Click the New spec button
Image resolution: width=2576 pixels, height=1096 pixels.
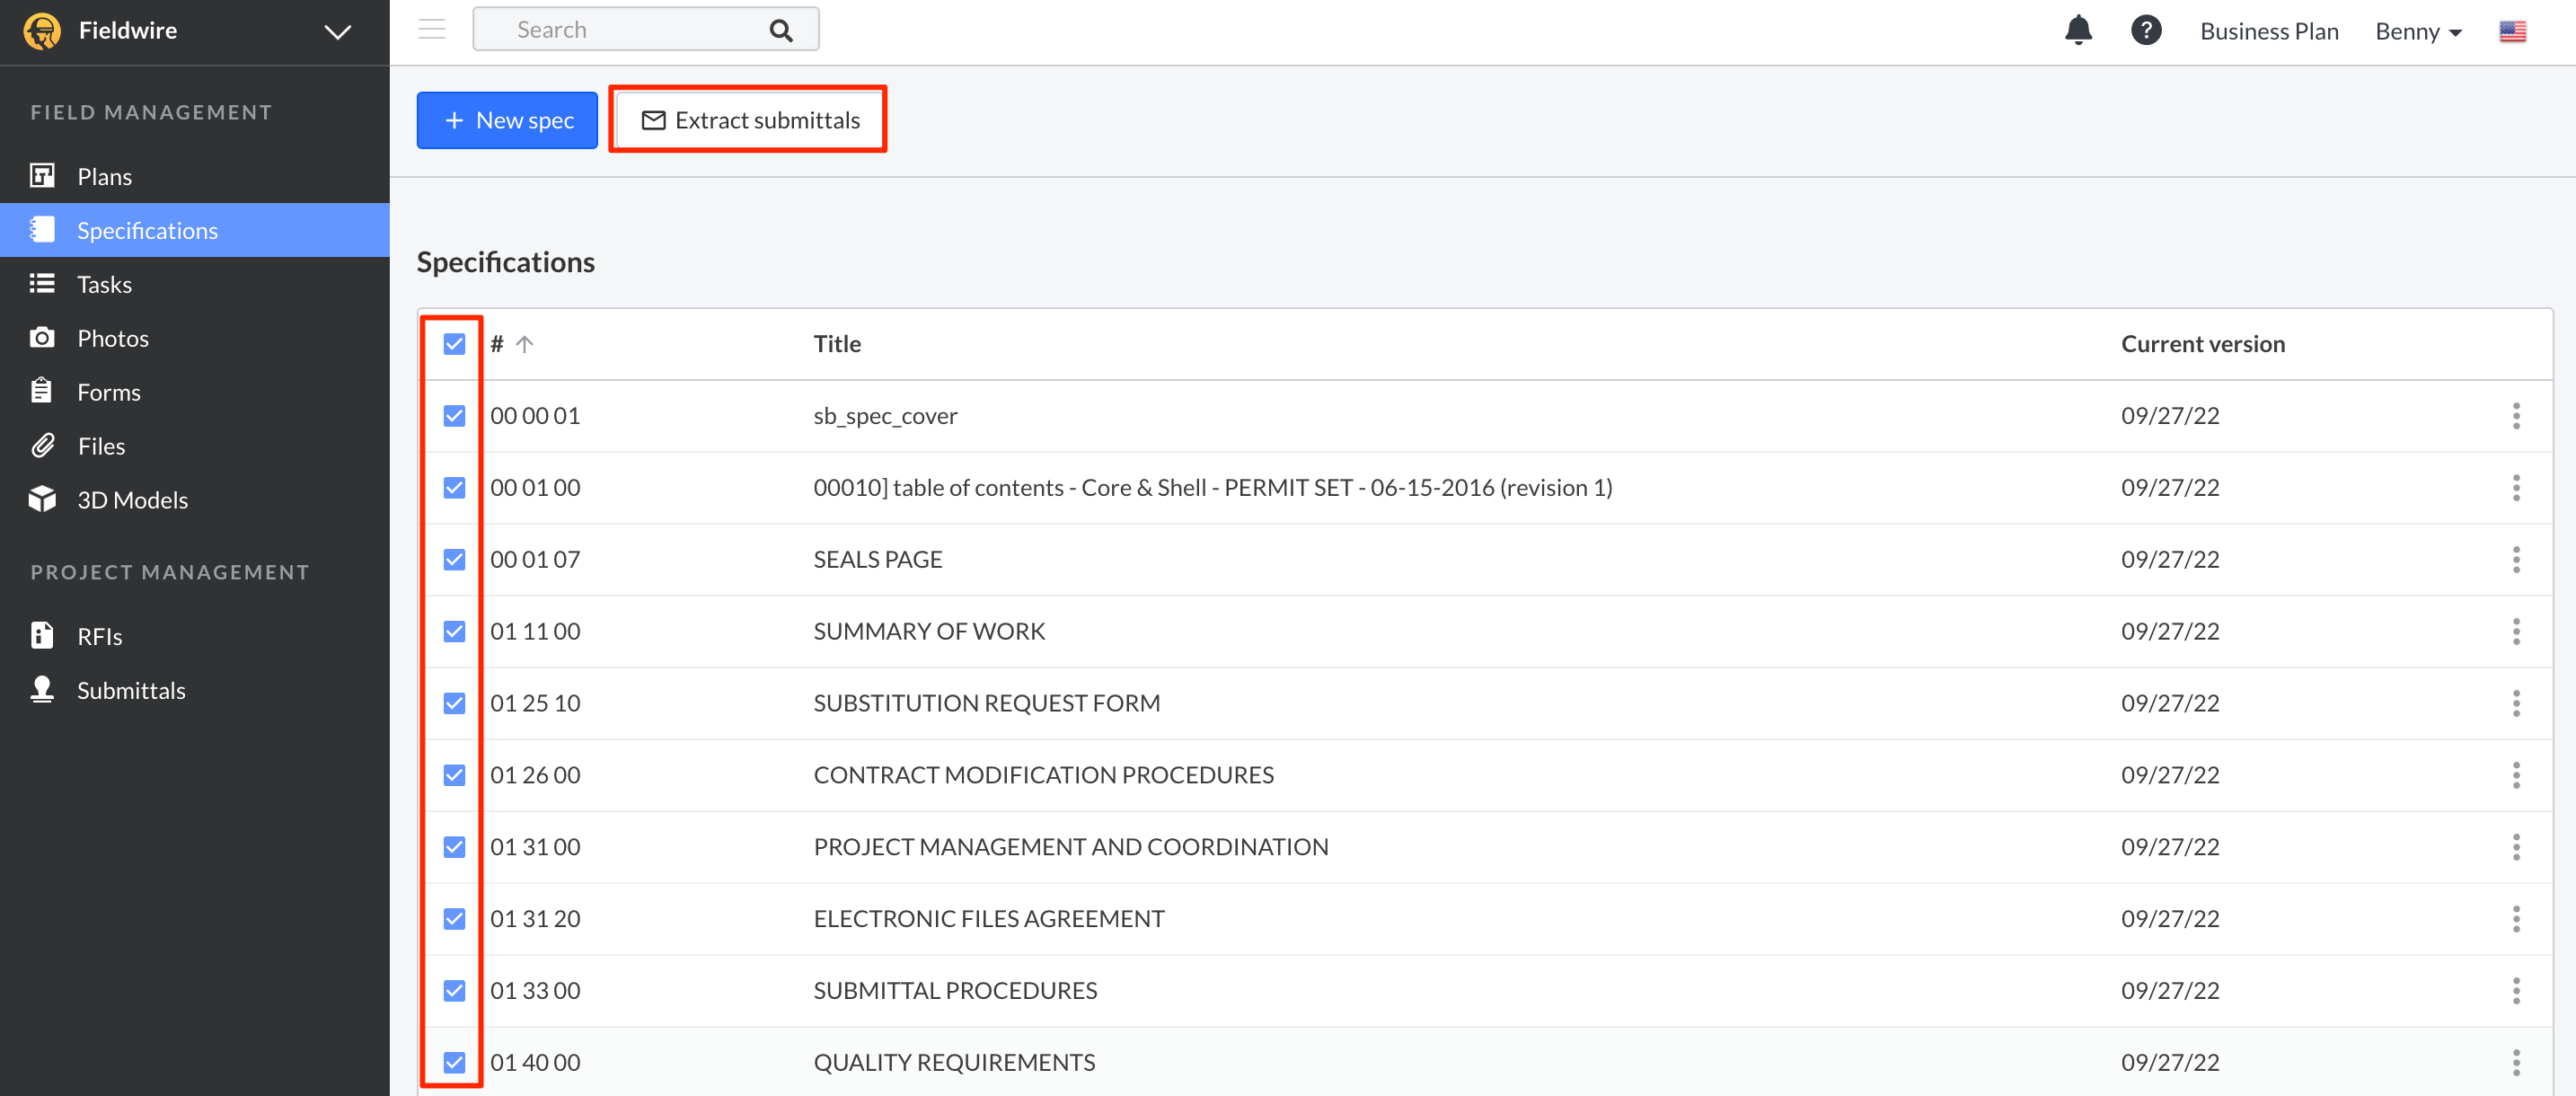(507, 120)
